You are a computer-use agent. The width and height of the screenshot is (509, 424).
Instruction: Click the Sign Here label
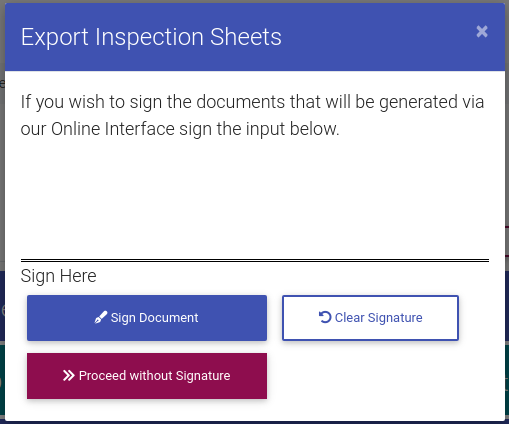click(58, 276)
